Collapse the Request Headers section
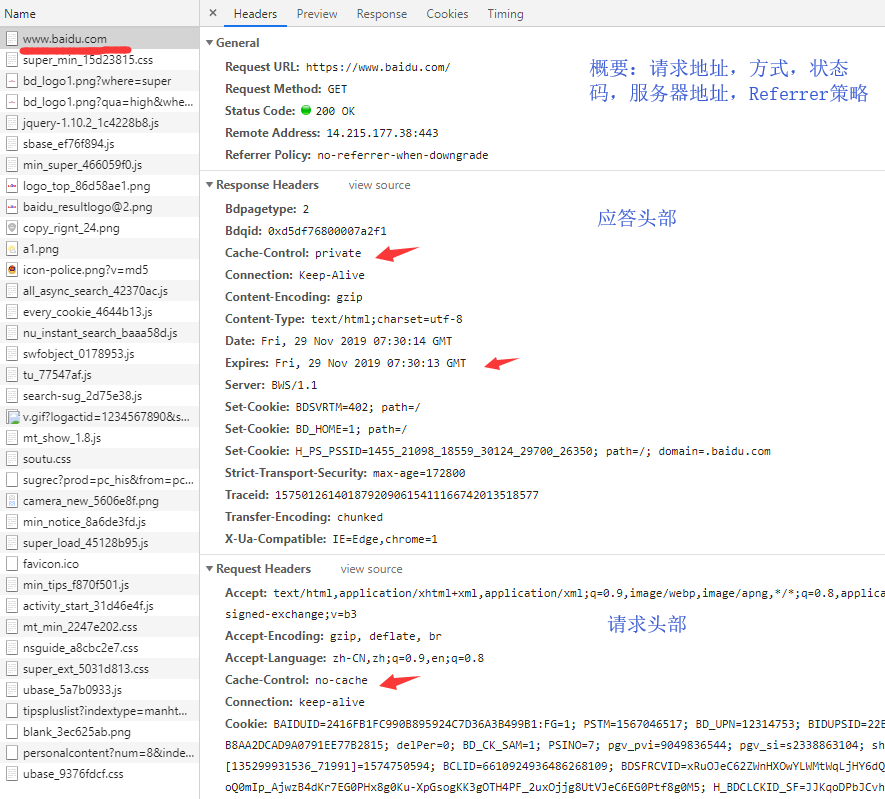The height and width of the screenshot is (799, 885). click(x=209, y=567)
